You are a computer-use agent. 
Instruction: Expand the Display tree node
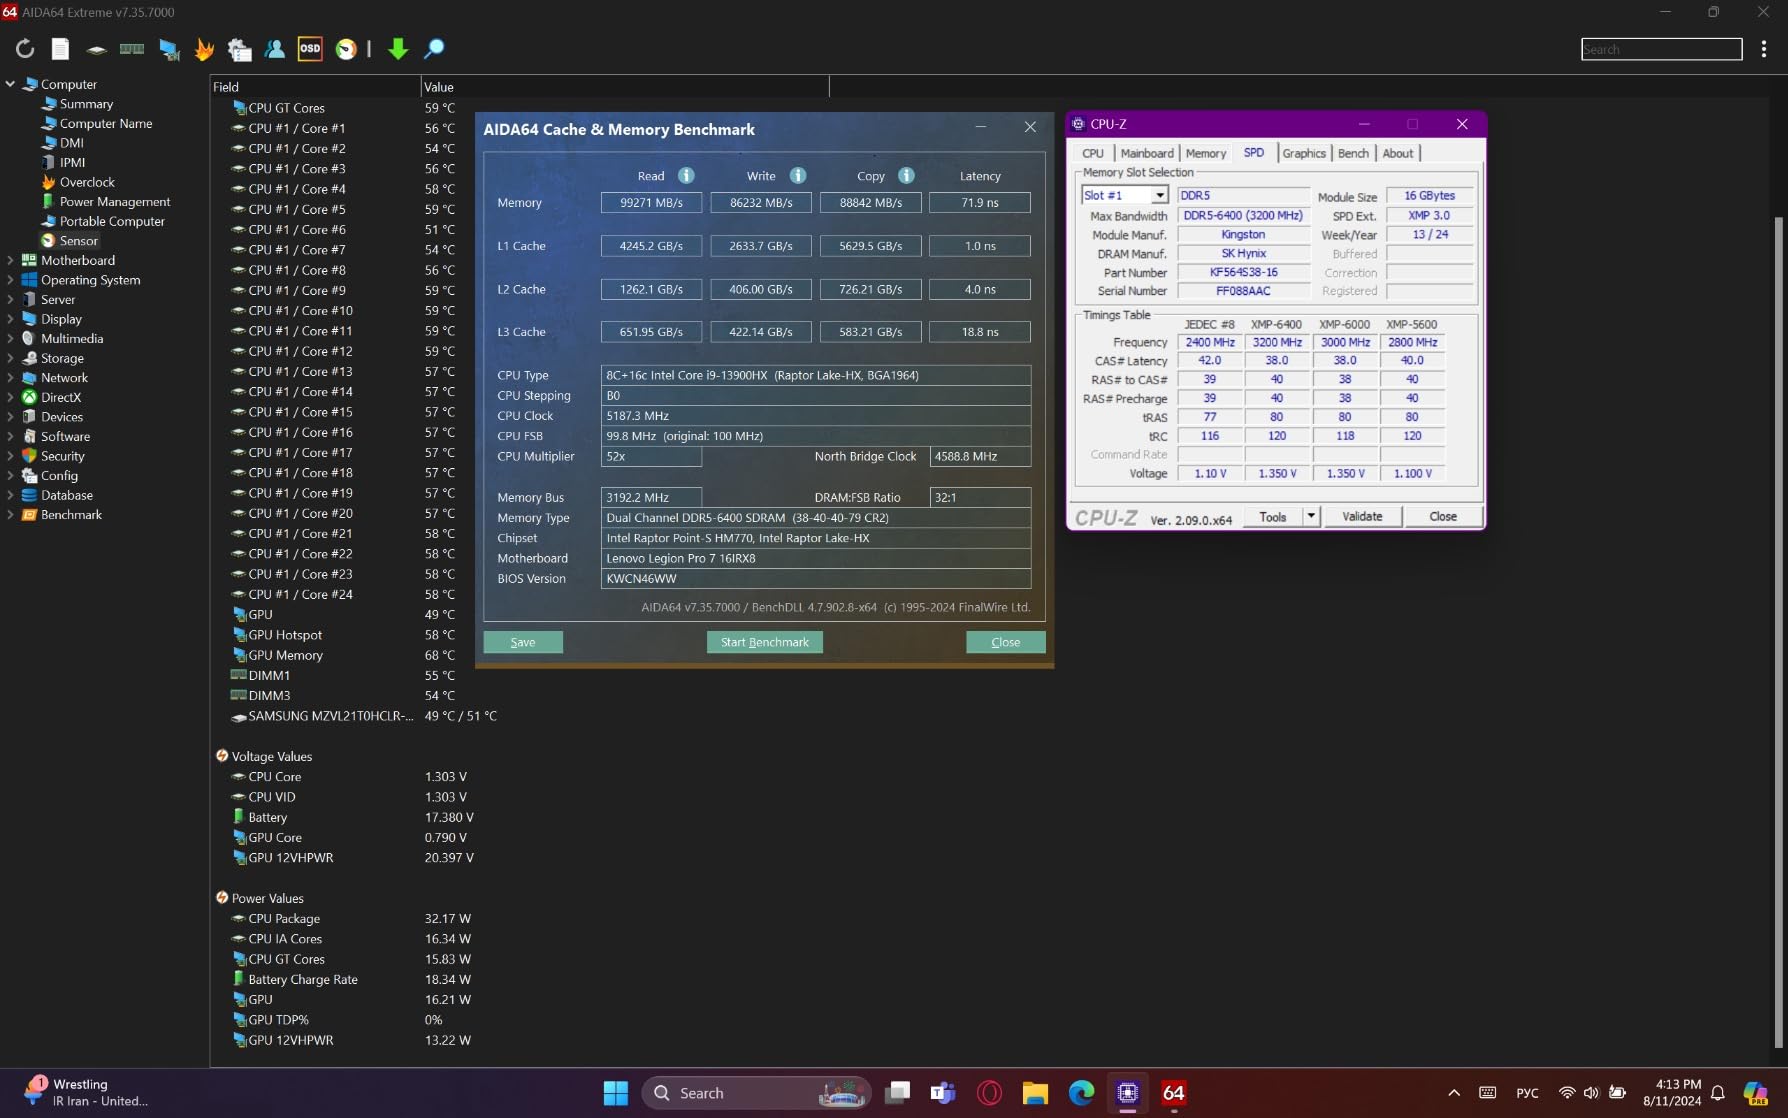click(x=10, y=319)
